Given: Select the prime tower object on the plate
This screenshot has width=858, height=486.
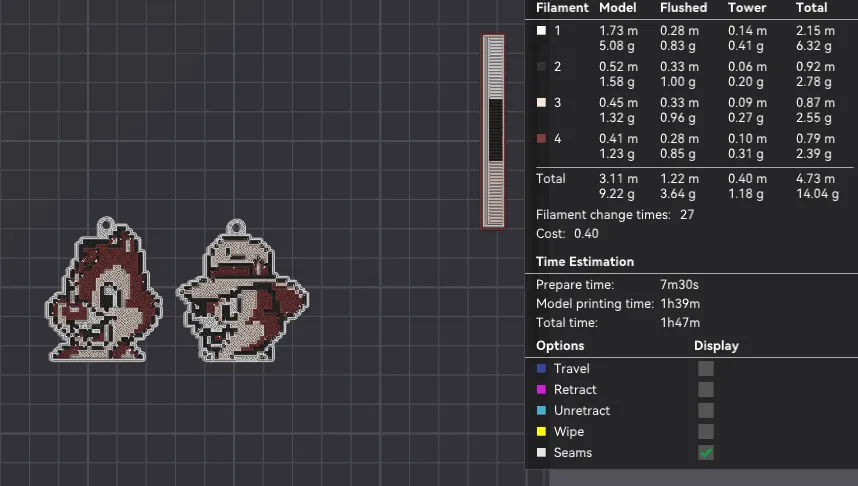Looking at the screenshot, I should pyautogui.click(x=493, y=131).
